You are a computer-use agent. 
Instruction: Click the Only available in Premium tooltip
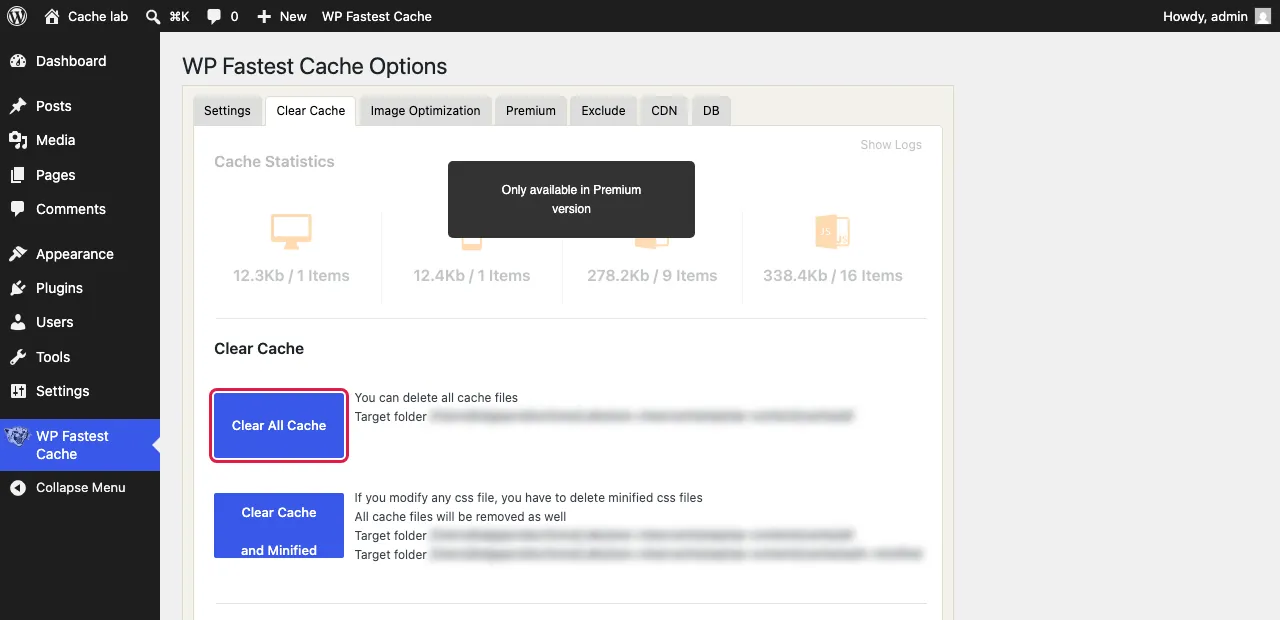(x=571, y=199)
